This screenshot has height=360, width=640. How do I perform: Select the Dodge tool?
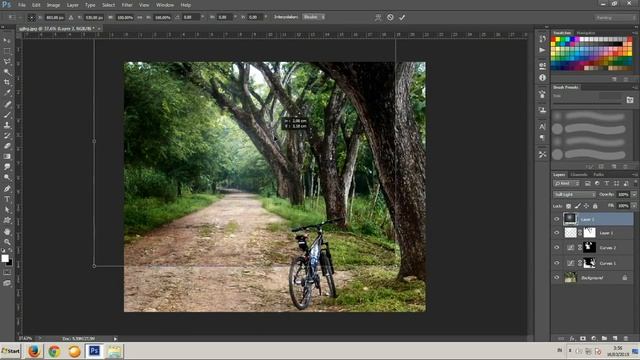7,178
